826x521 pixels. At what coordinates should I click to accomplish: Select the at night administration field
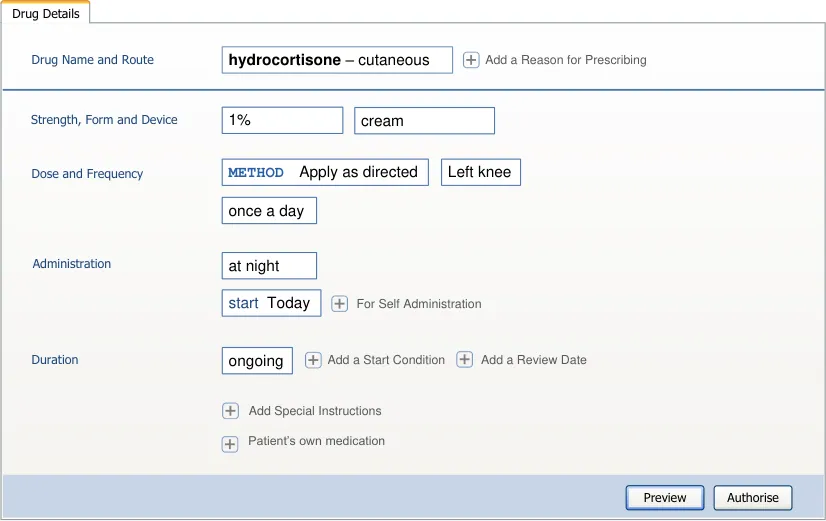click(268, 266)
